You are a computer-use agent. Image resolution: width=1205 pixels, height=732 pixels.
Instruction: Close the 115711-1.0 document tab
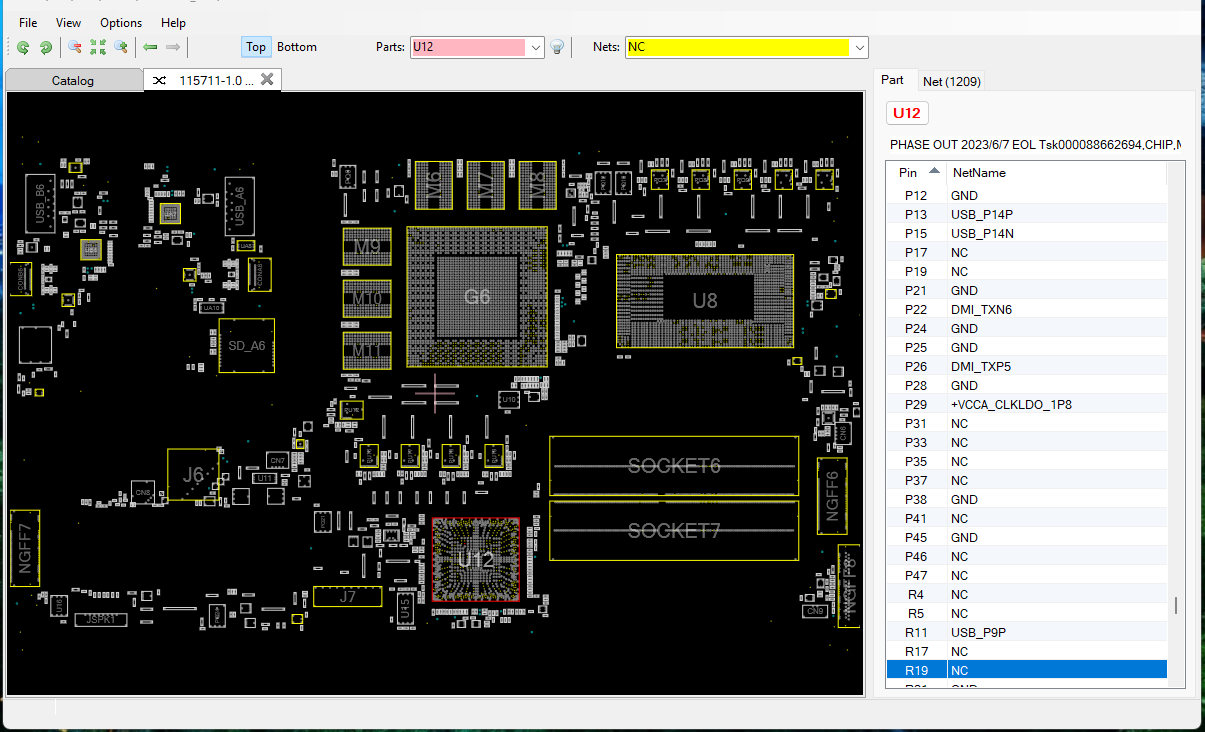click(x=267, y=79)
